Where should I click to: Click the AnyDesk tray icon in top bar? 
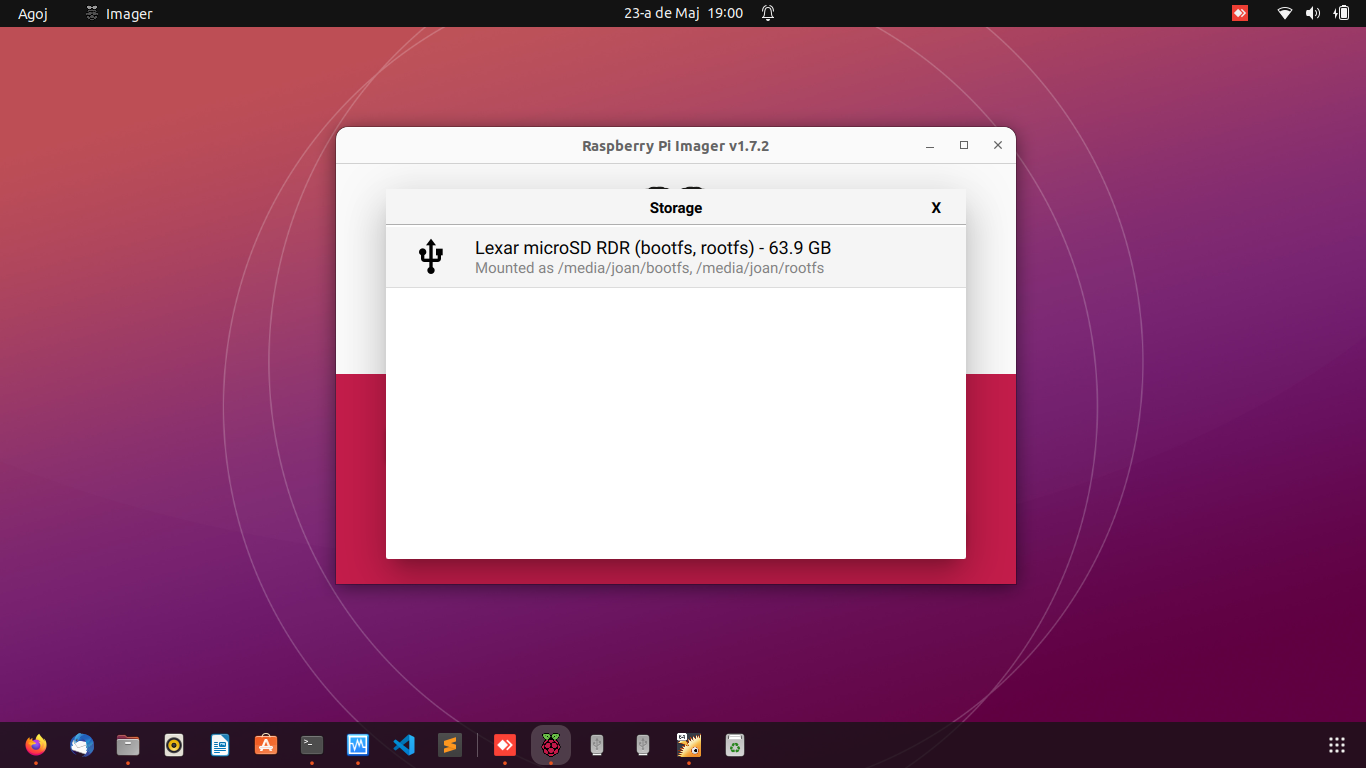[x=1240, y=13]
